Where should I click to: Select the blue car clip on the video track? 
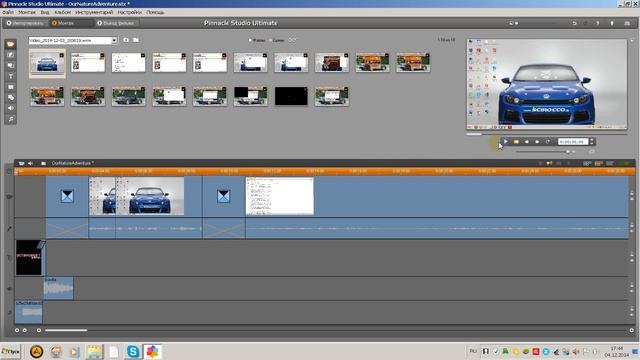150,196
